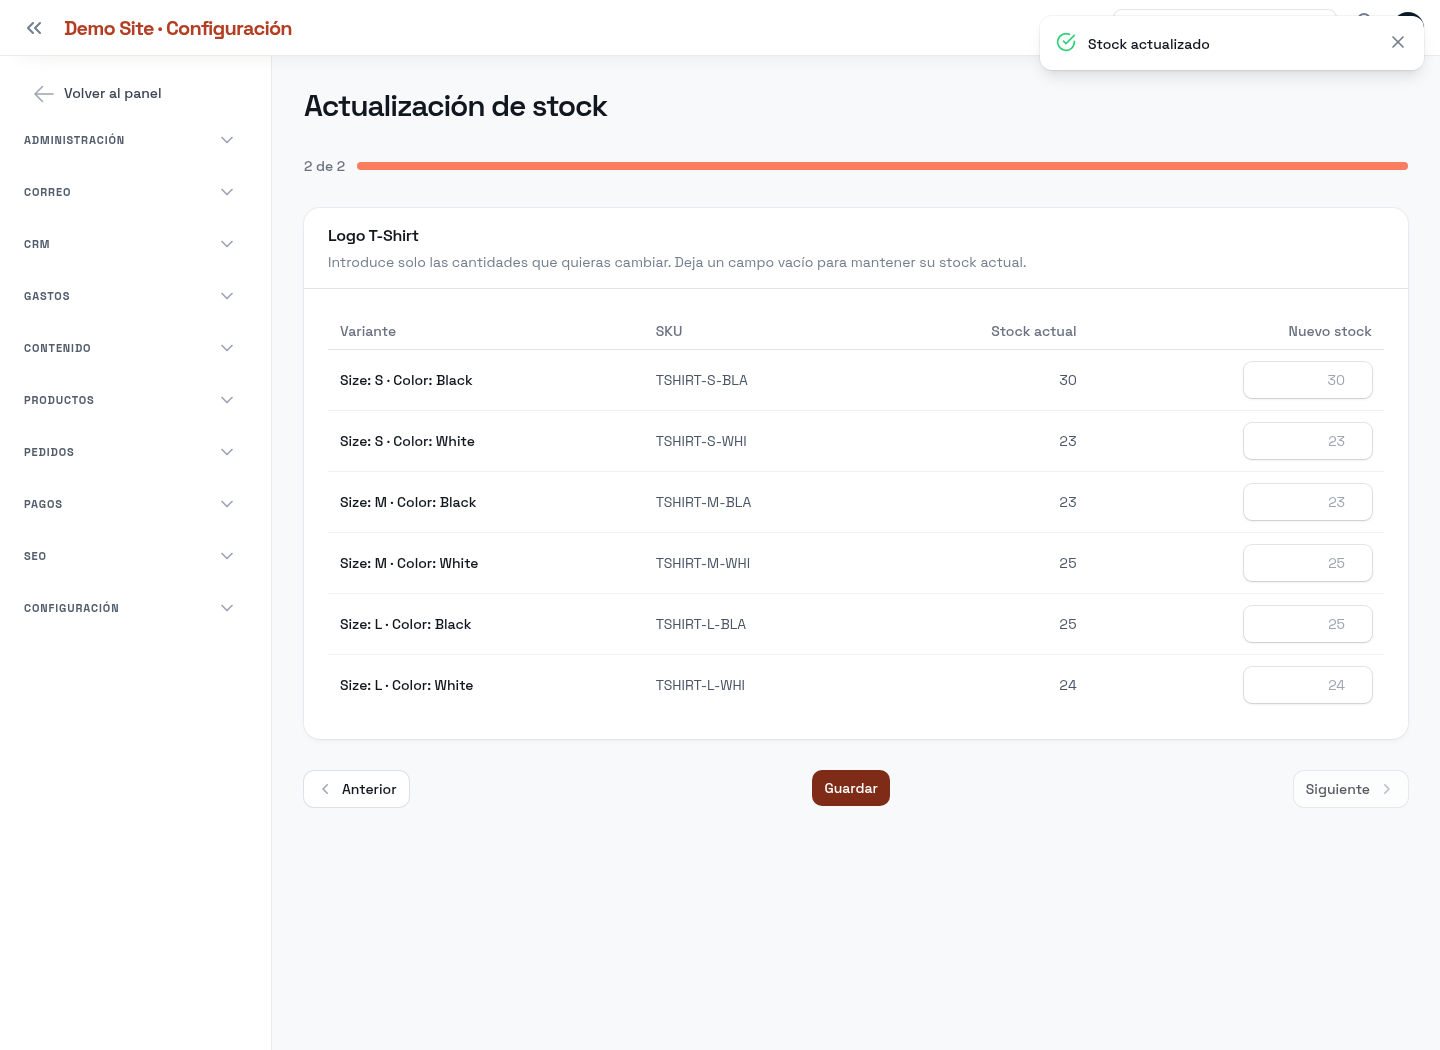Screen dimensions: 1440x1050
Task: Click the 'SKU' column header
Action: click(x=669, y=331)
